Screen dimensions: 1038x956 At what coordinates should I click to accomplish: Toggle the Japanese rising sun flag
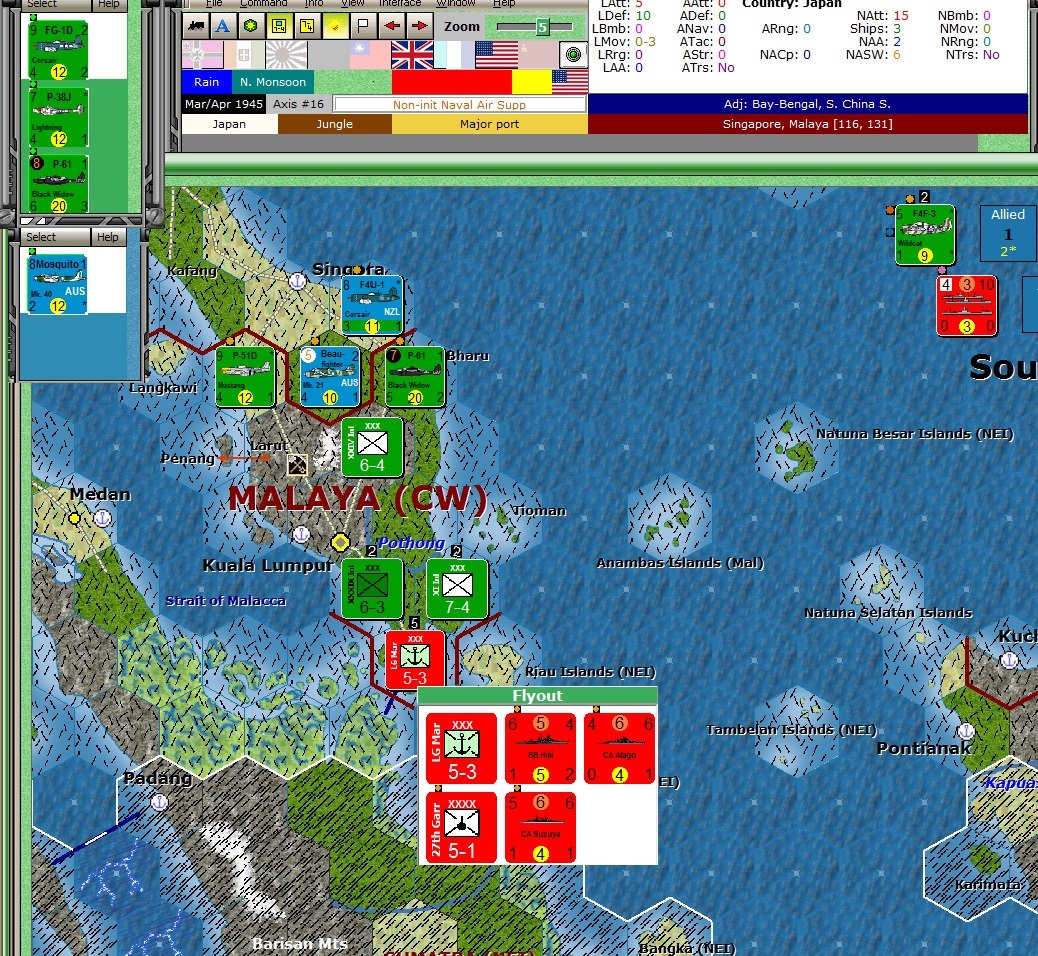(x=286, y=55)
